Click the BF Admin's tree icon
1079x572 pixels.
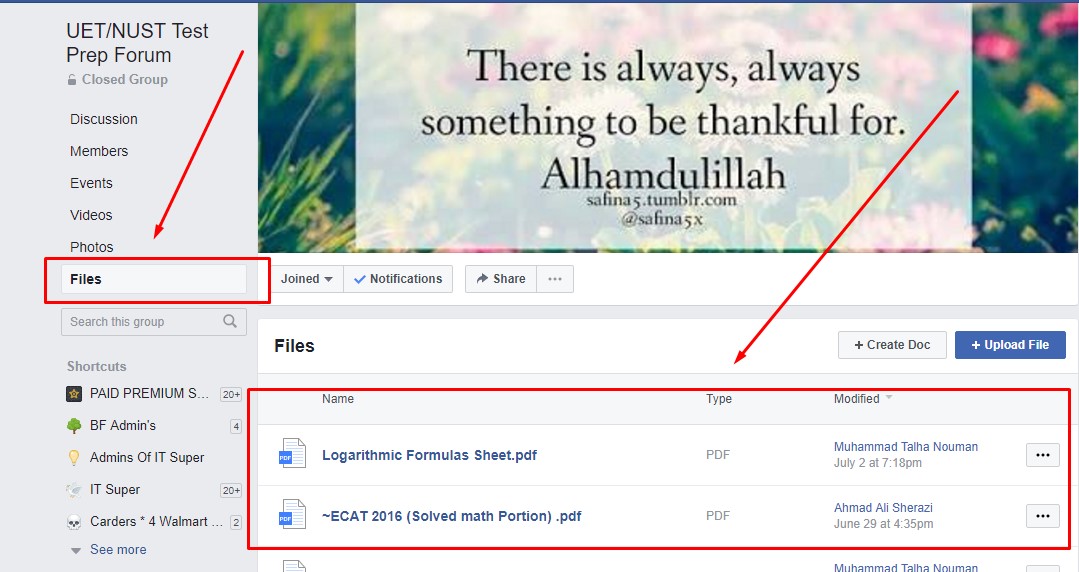(74, 425)
